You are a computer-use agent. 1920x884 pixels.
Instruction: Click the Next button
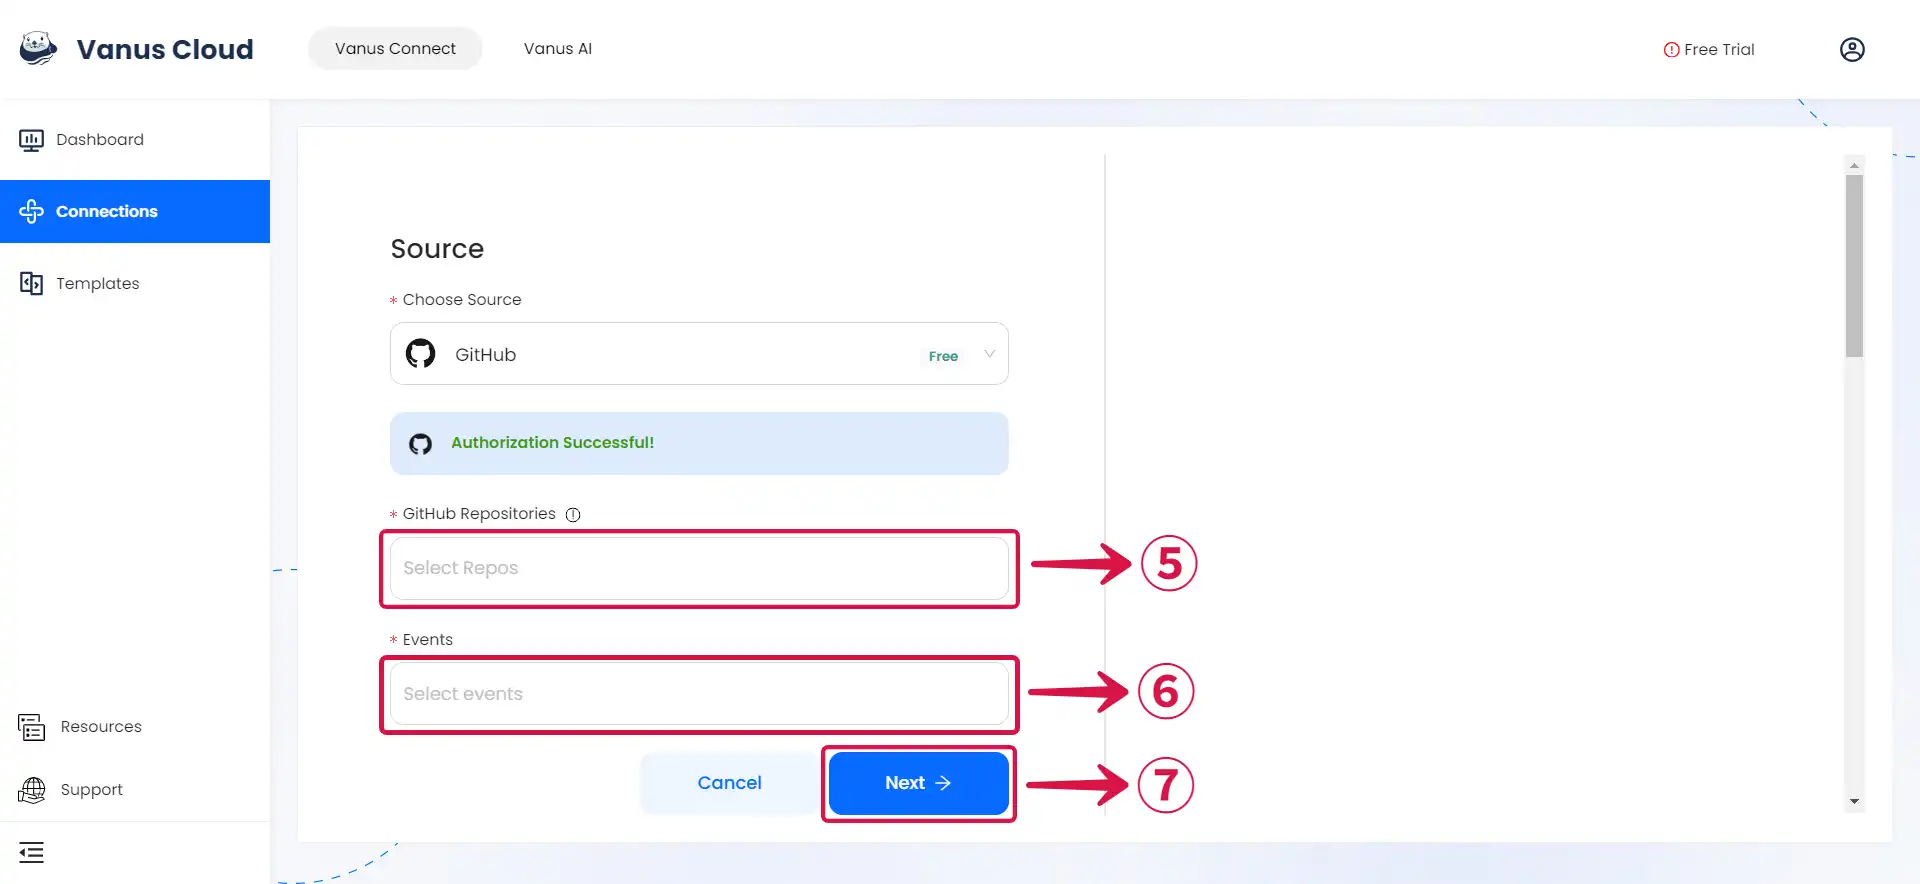[918, 783]
